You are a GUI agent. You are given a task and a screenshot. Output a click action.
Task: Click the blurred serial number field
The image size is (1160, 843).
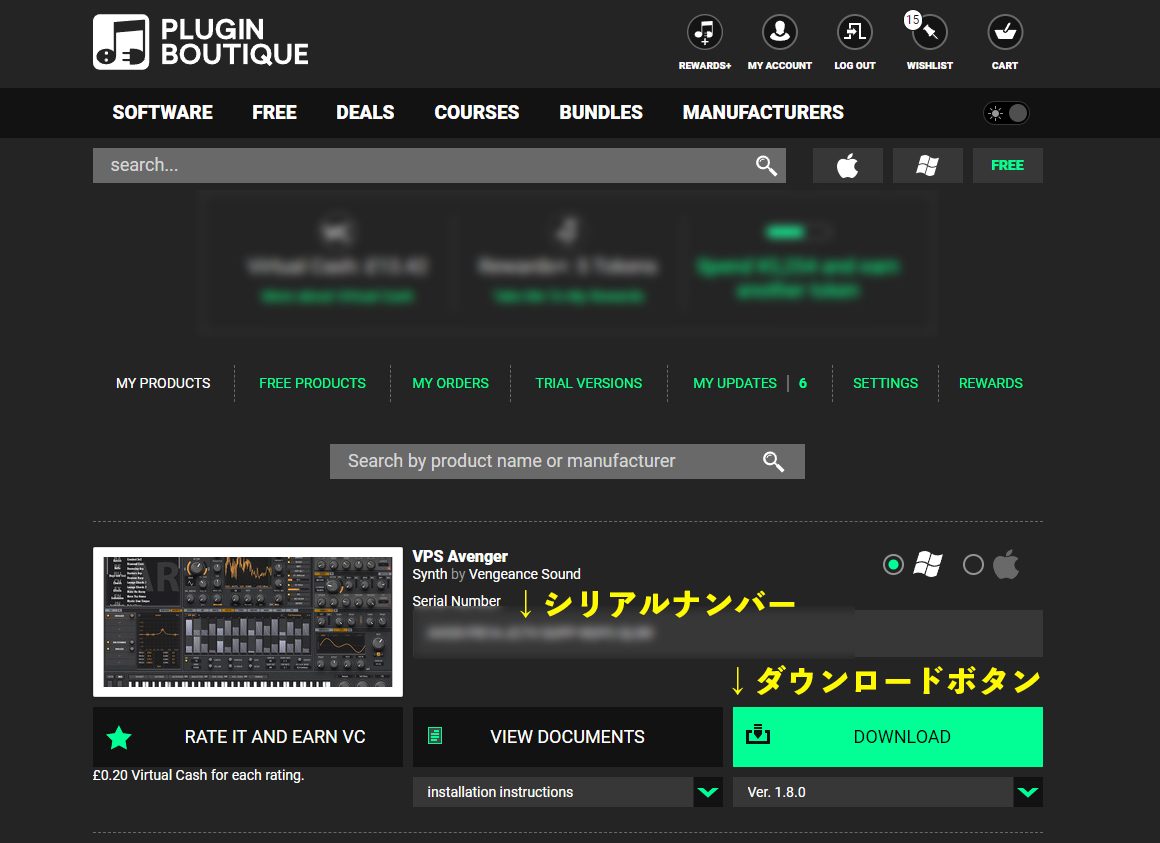[x=727, y=634]
